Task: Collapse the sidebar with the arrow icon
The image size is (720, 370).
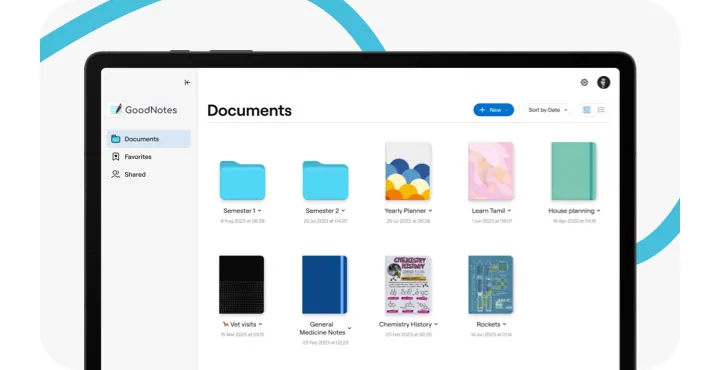Action: (187, 83)
